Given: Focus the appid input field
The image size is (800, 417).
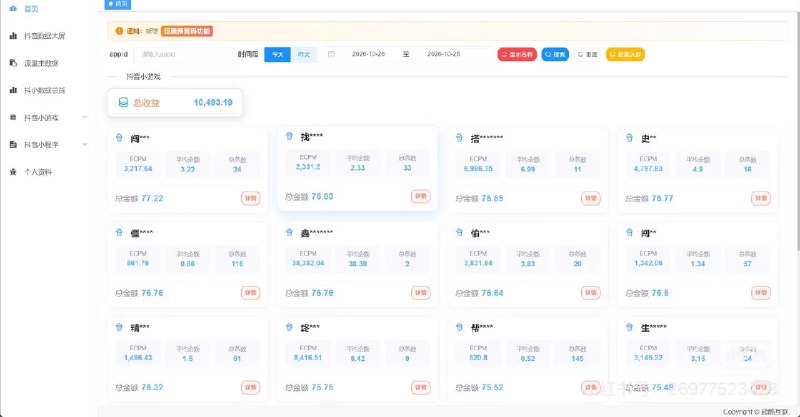Looking at the screenshot, I should point(183,54).
